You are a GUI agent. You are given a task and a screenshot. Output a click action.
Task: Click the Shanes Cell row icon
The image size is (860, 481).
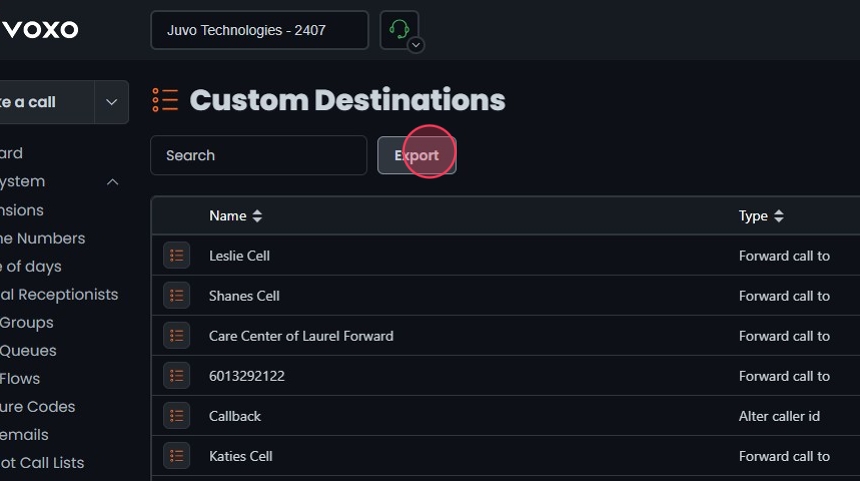pos(177,296)
